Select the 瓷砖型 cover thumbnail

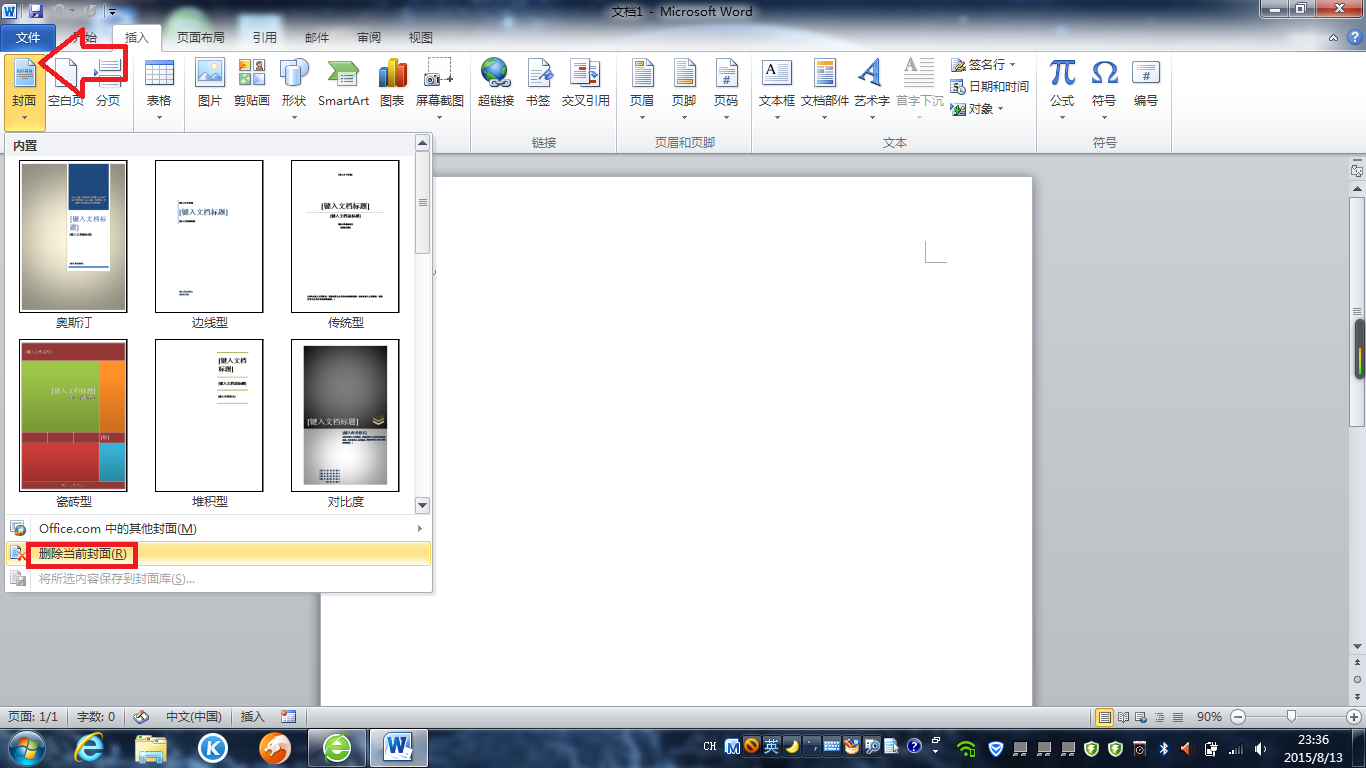[73, 416]
